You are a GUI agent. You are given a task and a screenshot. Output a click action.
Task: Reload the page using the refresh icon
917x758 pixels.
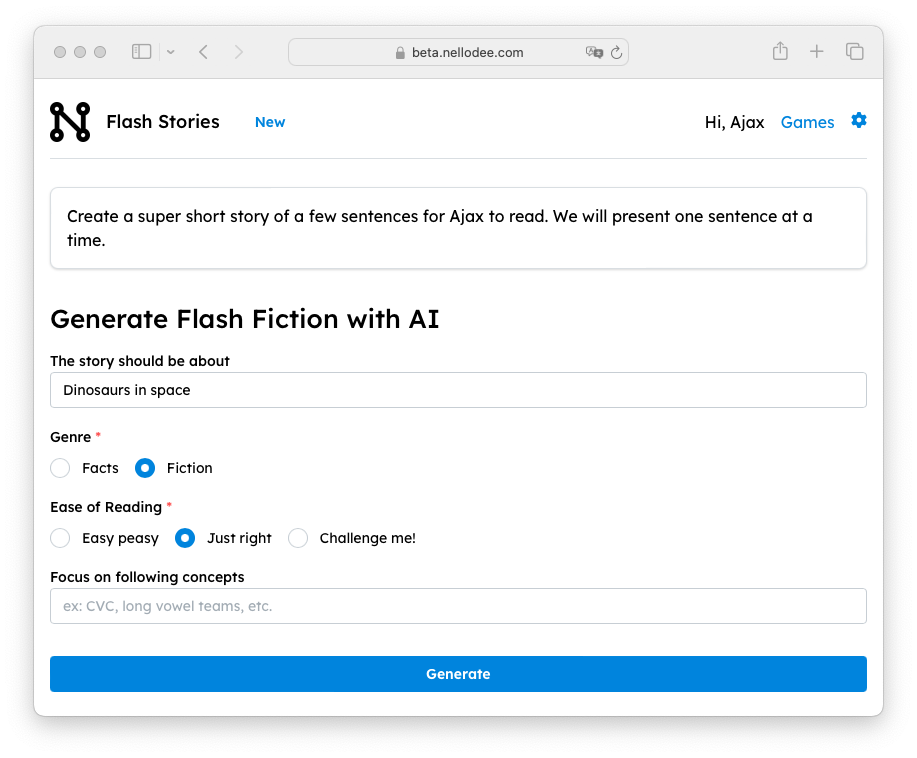click(x=616, y=53)
